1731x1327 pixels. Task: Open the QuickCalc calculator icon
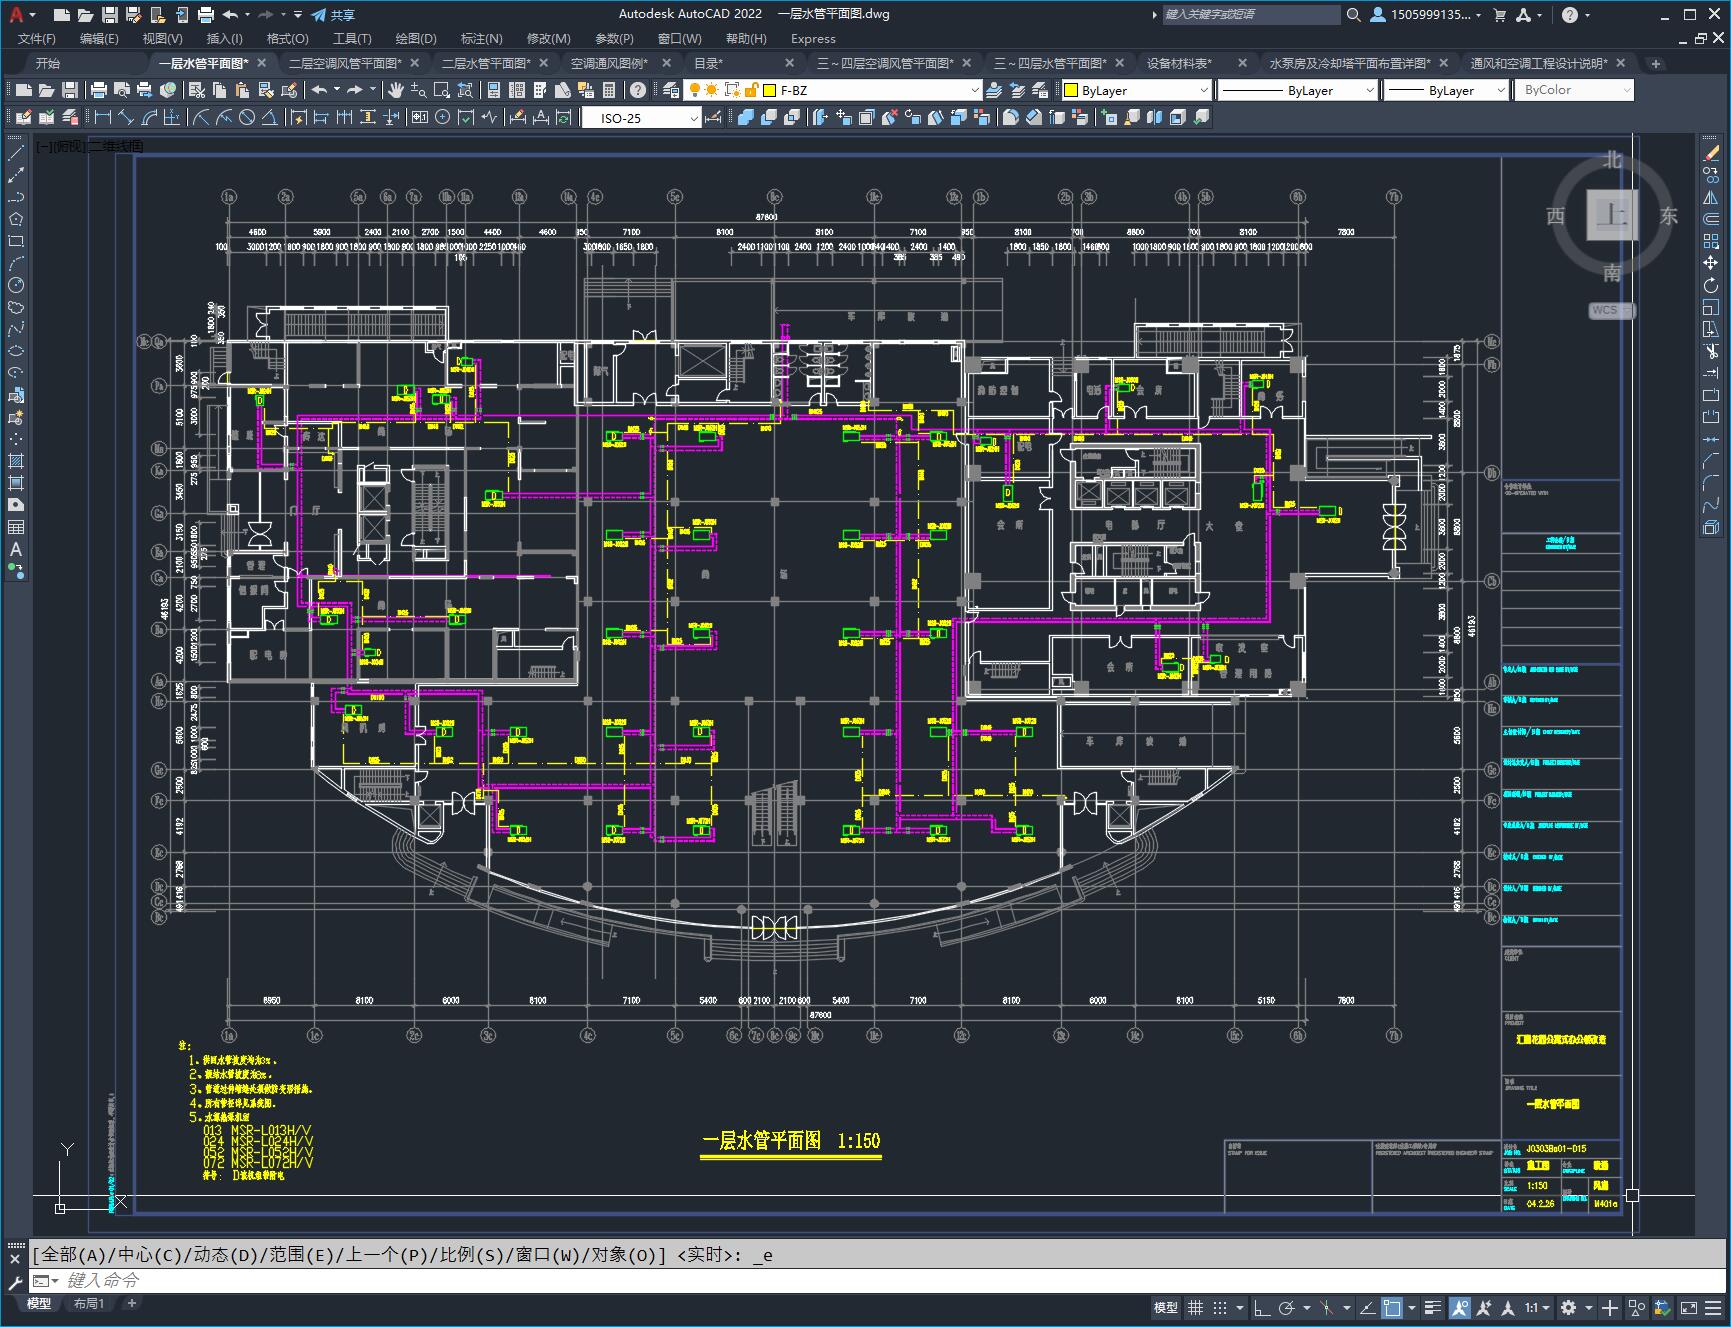pyautogui.click(x=610, y=90)
